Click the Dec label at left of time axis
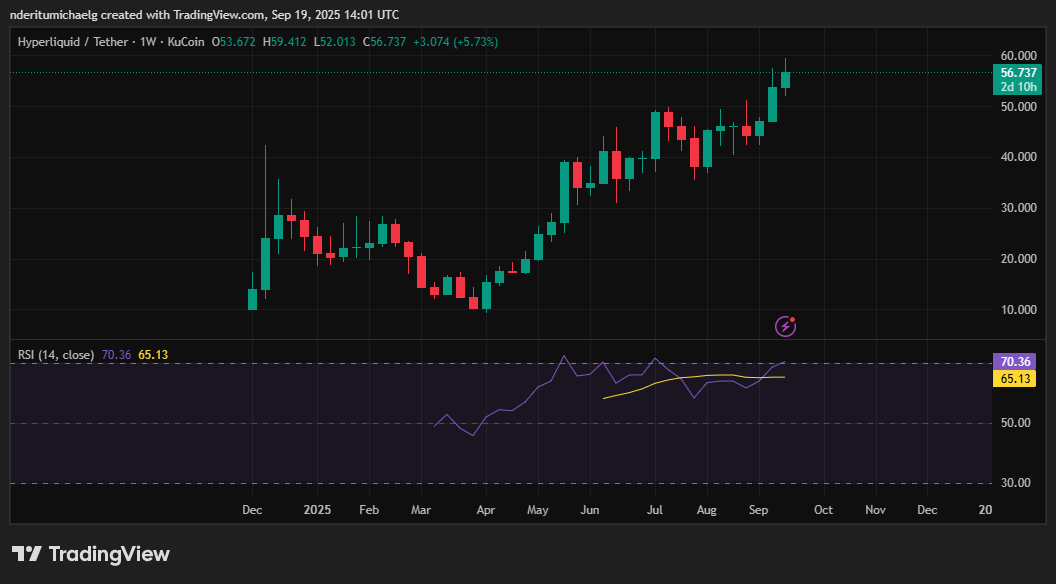This screenshot has height=584, width=1056. point(252,510)
